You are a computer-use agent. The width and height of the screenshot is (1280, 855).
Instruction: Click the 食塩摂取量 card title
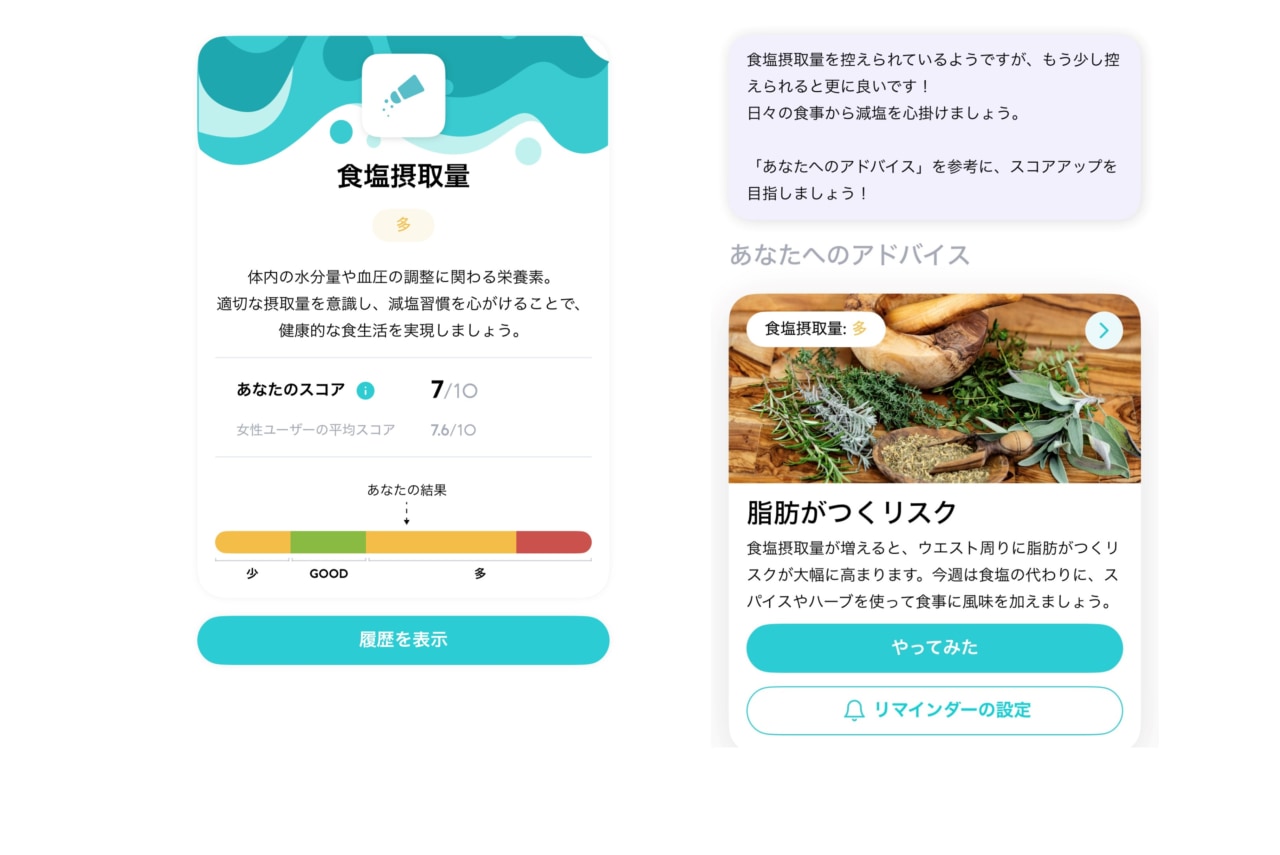click(x=403, y=176)
